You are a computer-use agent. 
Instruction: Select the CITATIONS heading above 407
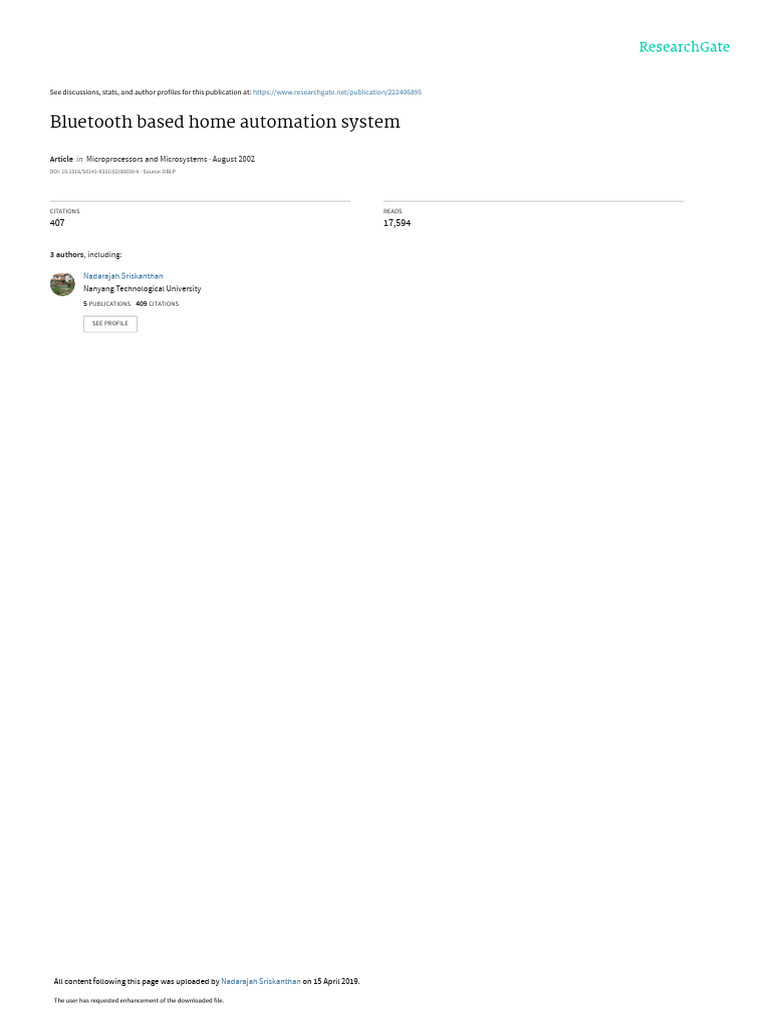pyautogui.click(x=65, y=211)
